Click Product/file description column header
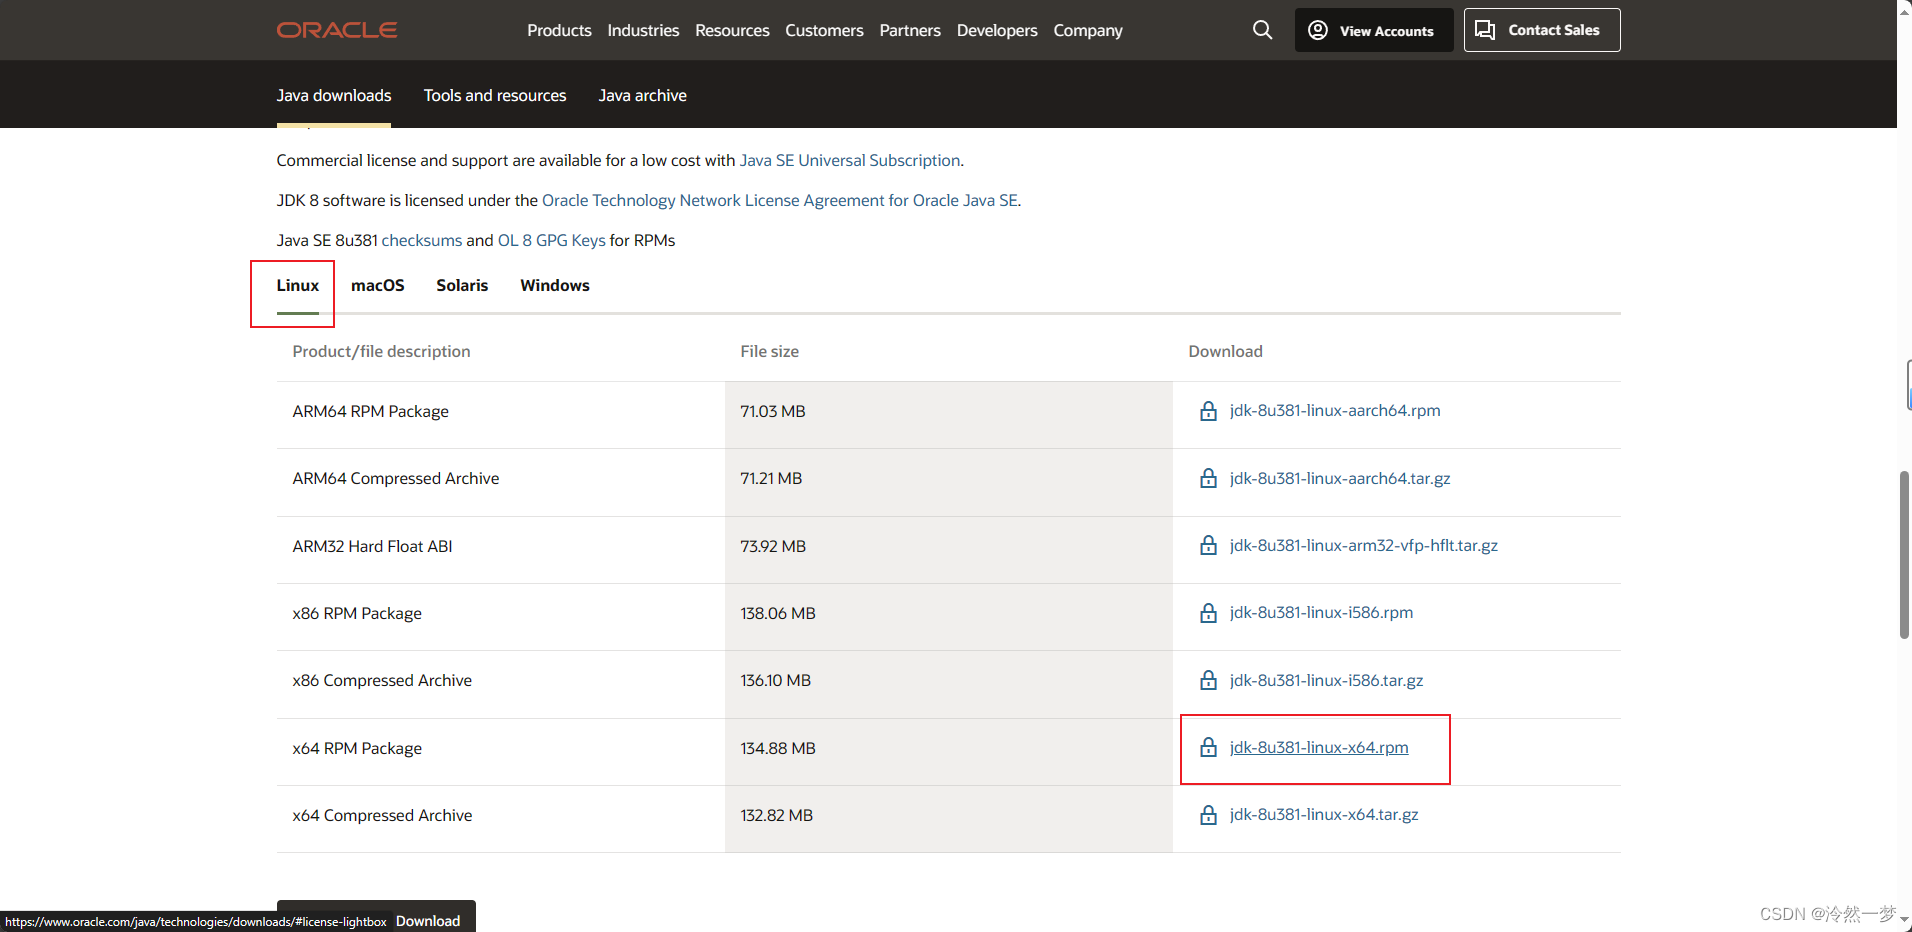Viewport: 1912px width, 932px height. (x=381, y=351)
